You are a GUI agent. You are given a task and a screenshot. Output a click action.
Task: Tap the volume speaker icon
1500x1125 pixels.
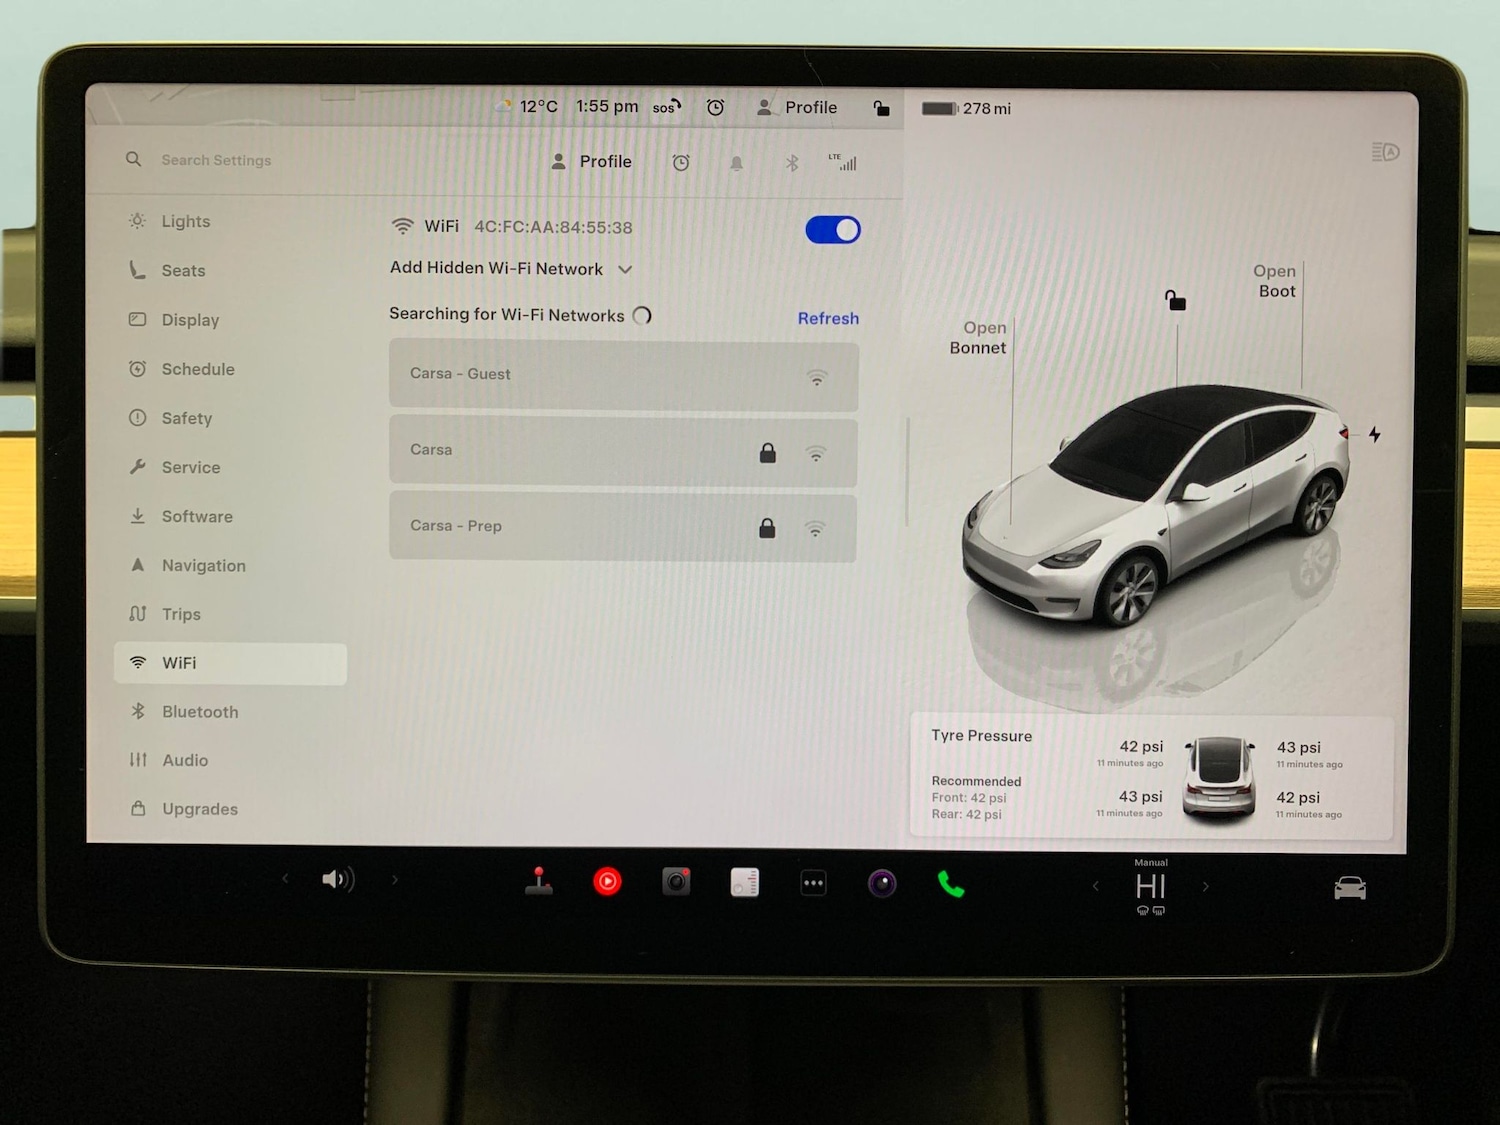(337, 879)
